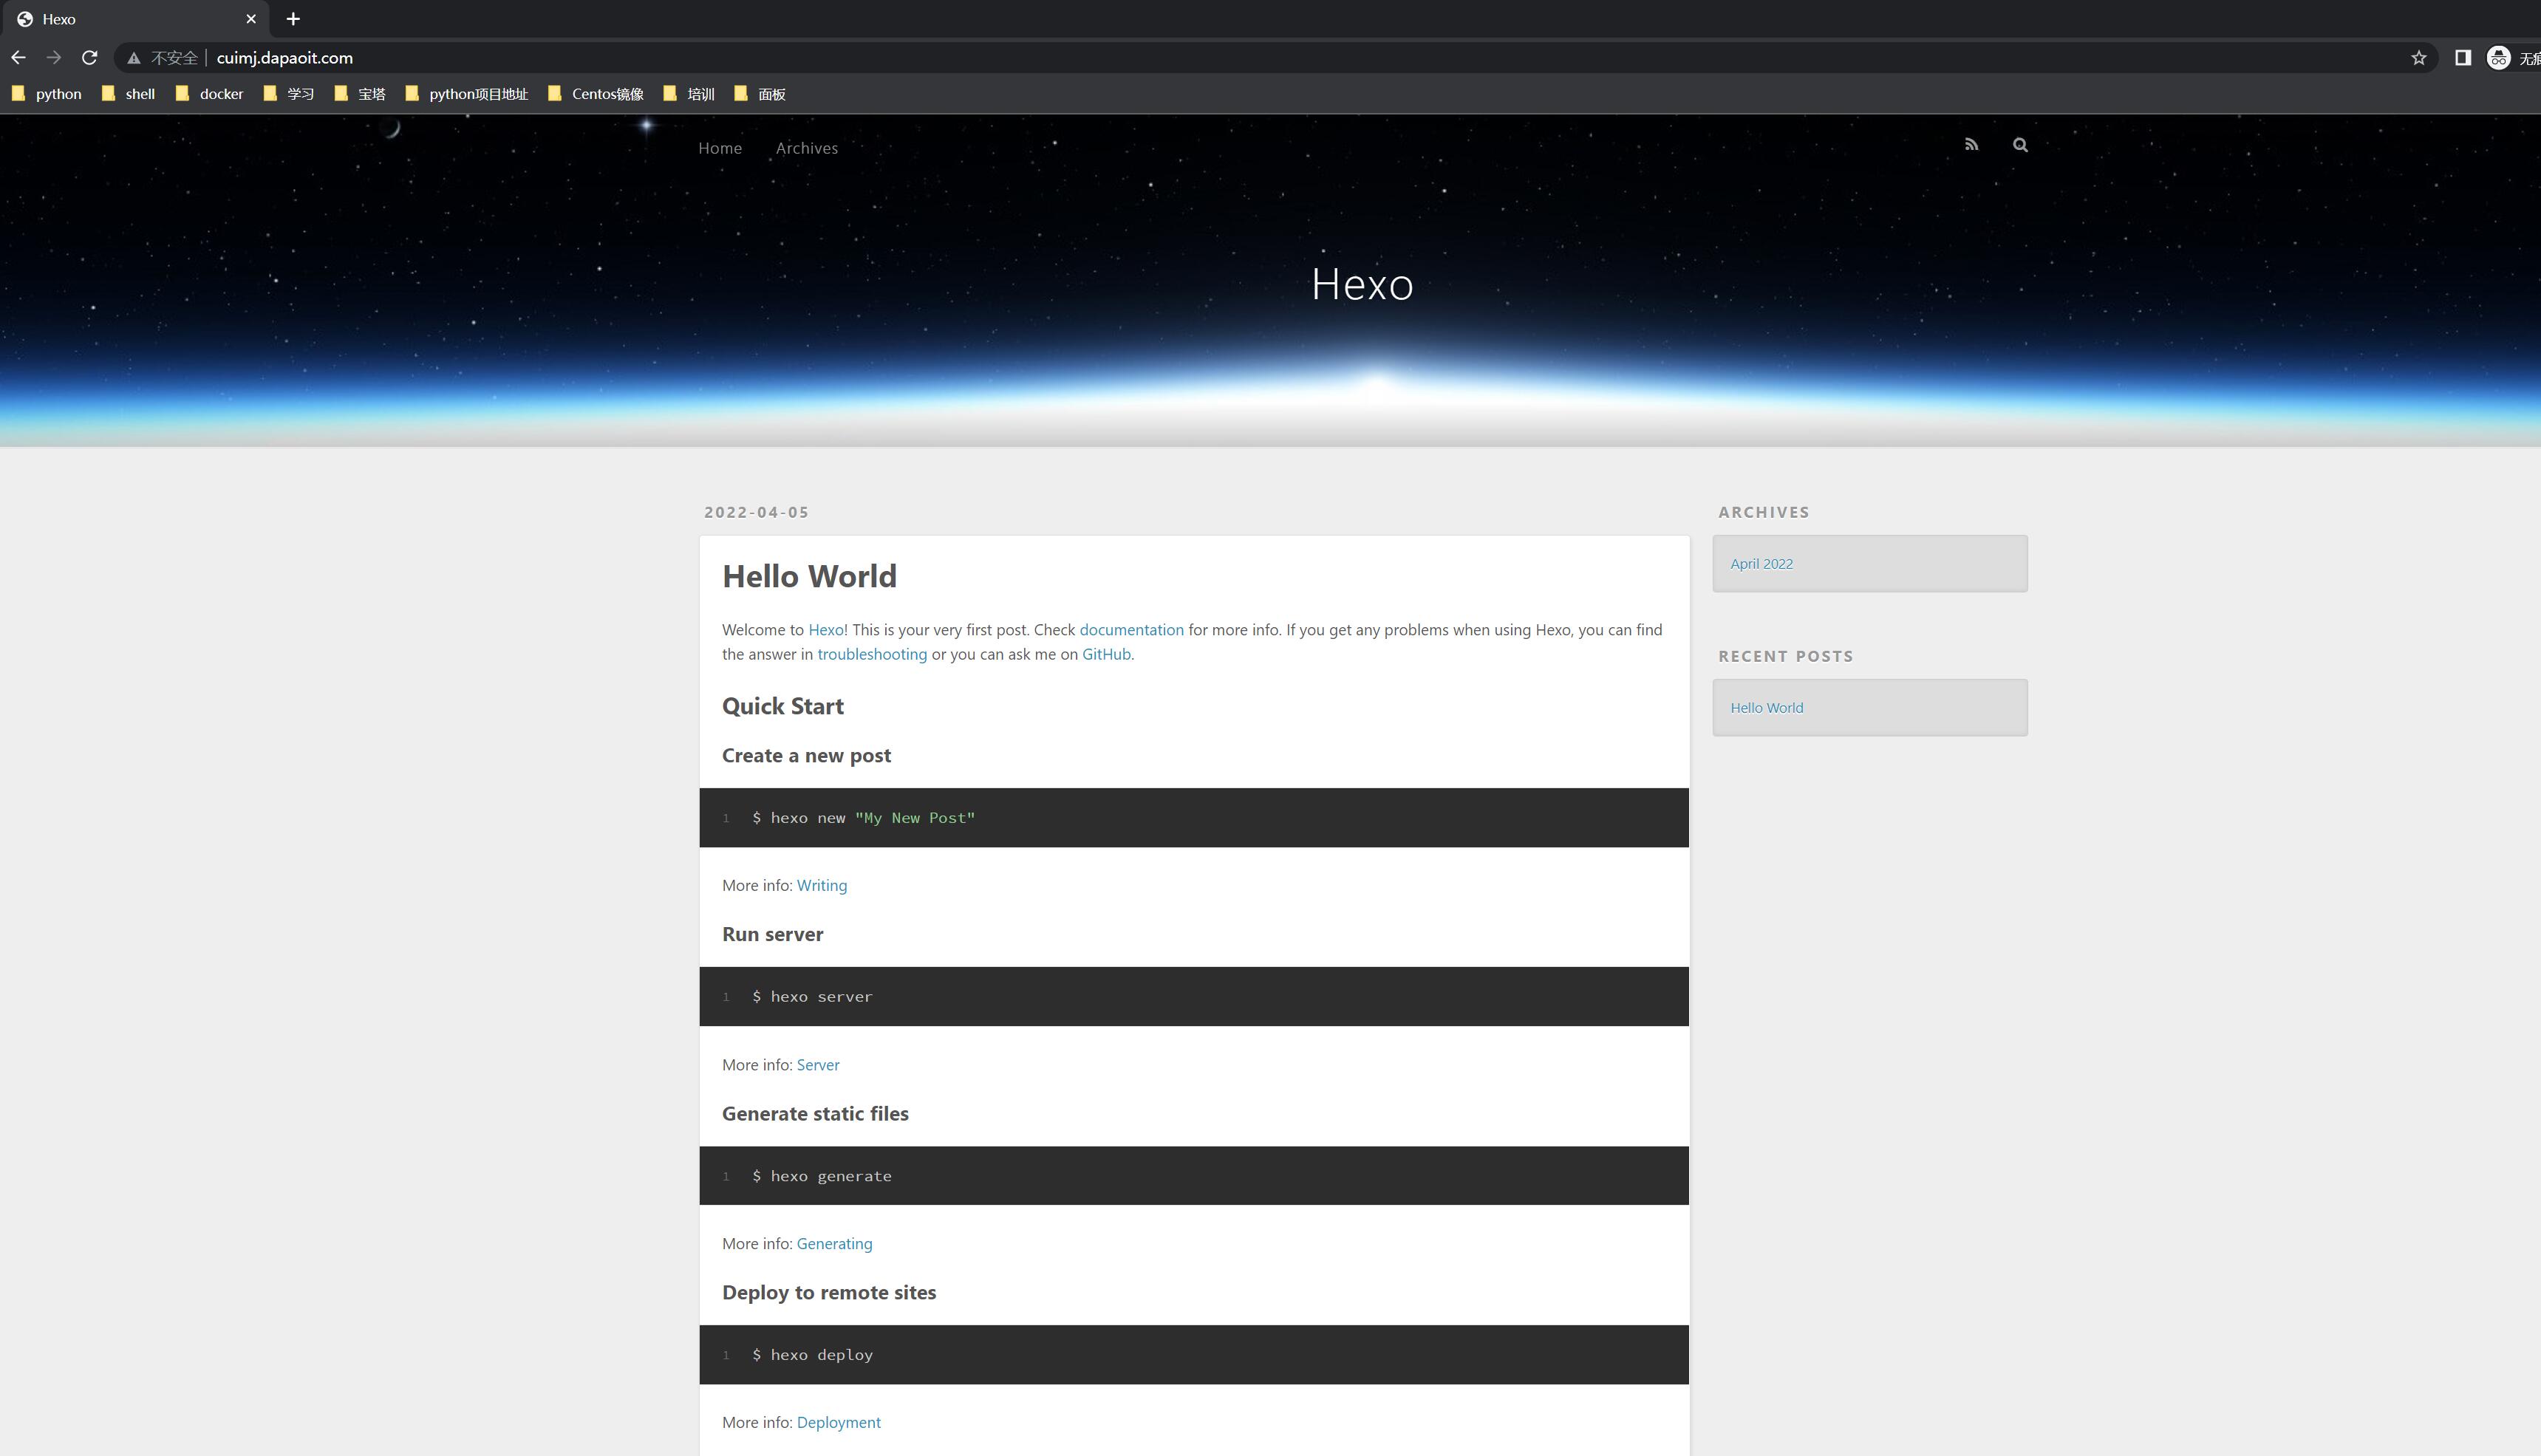Viewport: 2541px width, 1456px height.
Task: Click the Quick Start heading
Action: point(783,706)
